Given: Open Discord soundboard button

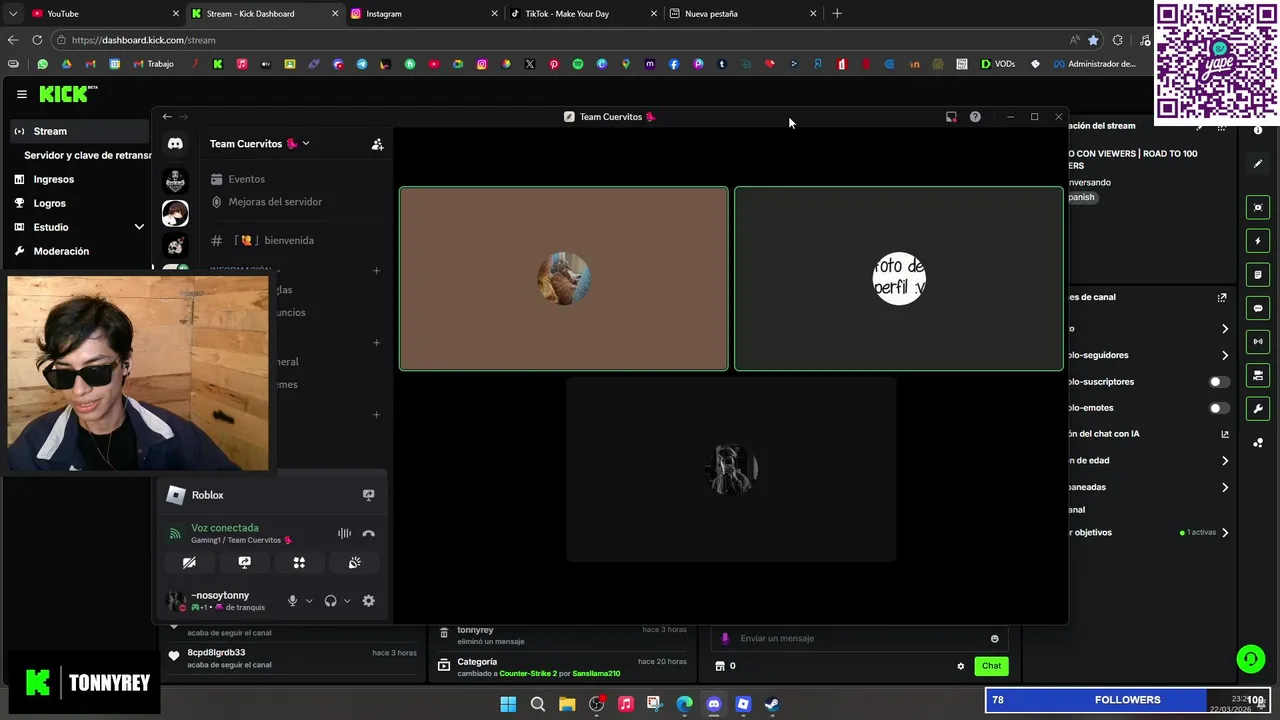Looking at the screenshot, I should 354,563.
